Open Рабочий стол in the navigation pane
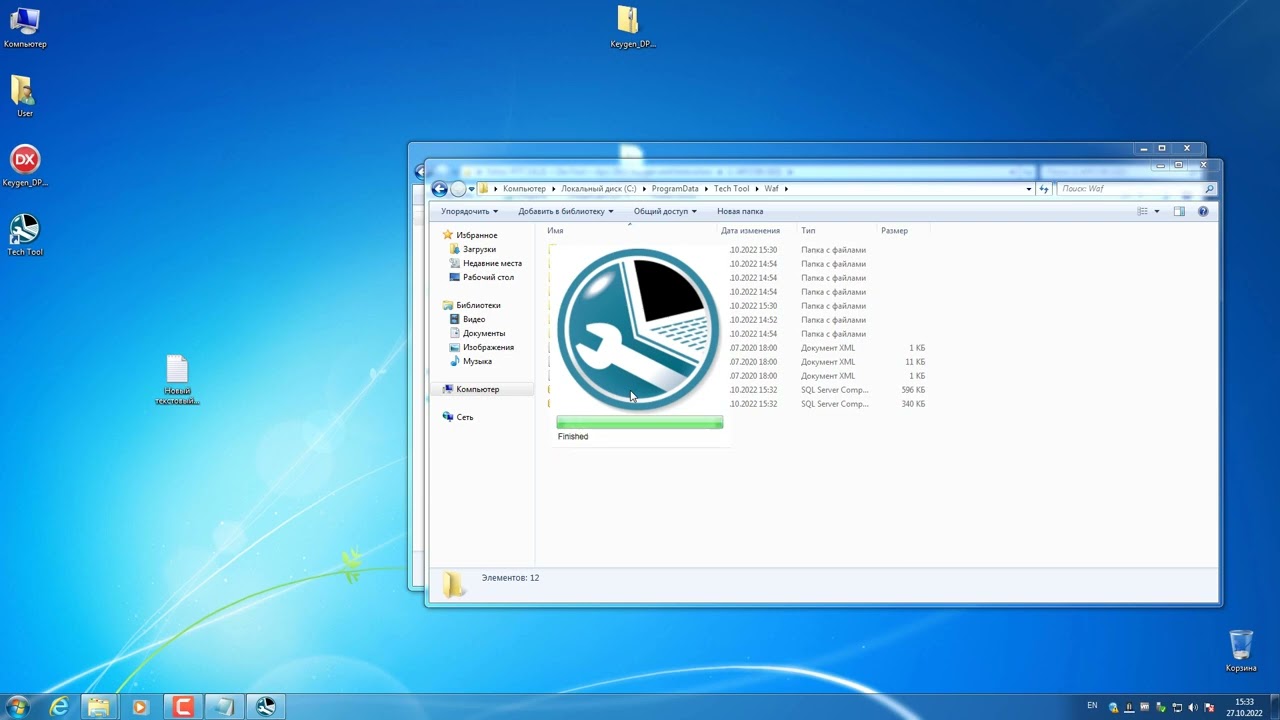The image size is (1280, 720). pyautogui.click(x=482, y=277)
